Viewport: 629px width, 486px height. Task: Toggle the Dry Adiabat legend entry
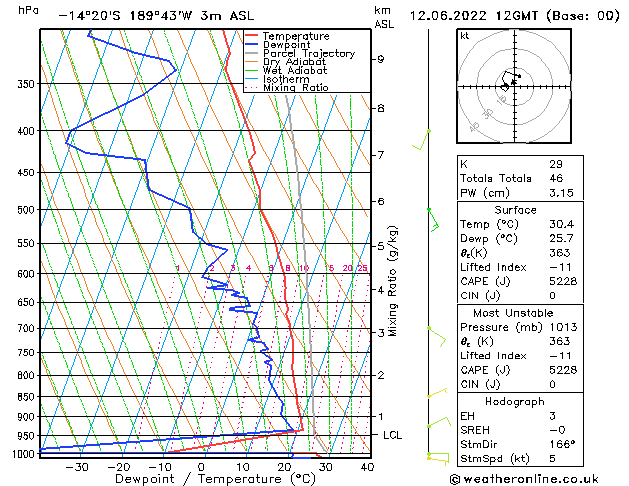[x=296, y=62]
